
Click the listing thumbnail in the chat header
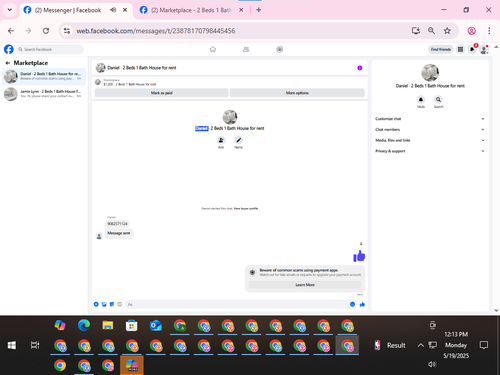pos(100,68)
